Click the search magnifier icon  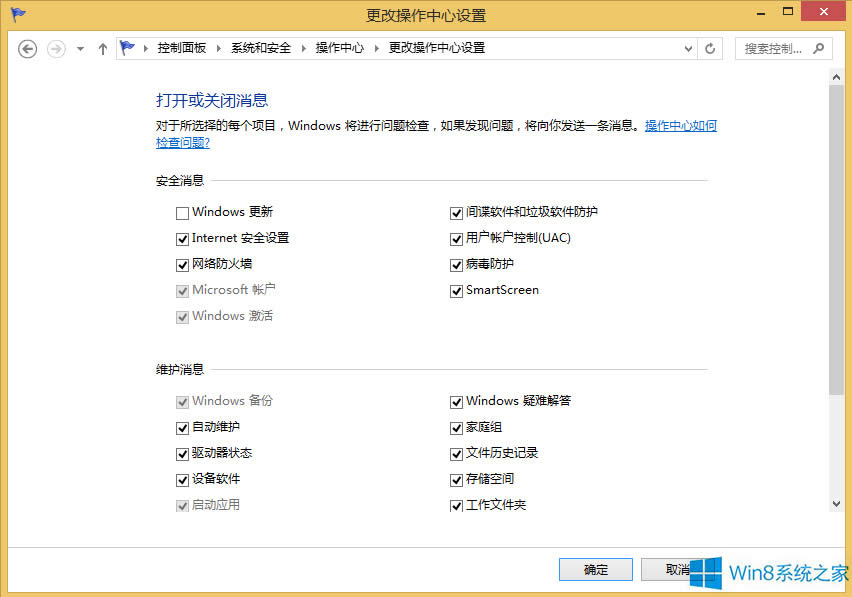pyautogui.click(x=818, y=48)
